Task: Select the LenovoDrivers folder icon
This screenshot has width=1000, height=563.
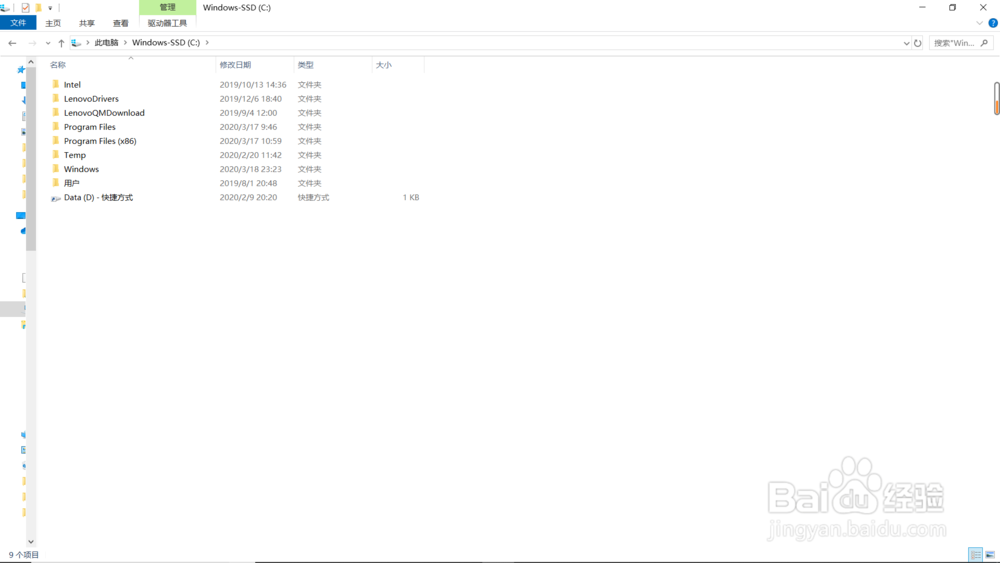Action: point(55,98)
